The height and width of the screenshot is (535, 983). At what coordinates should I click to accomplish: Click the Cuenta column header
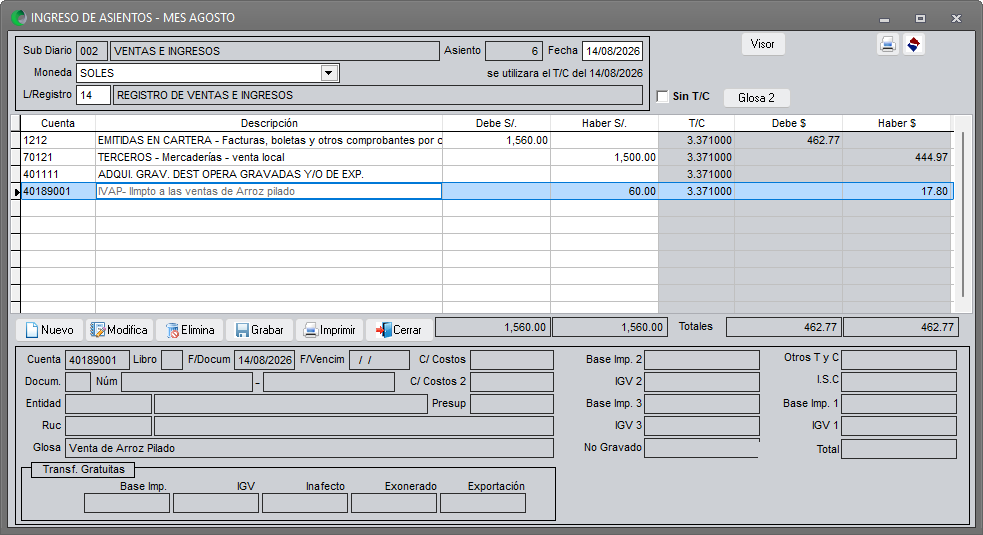(x=58, y=124)
